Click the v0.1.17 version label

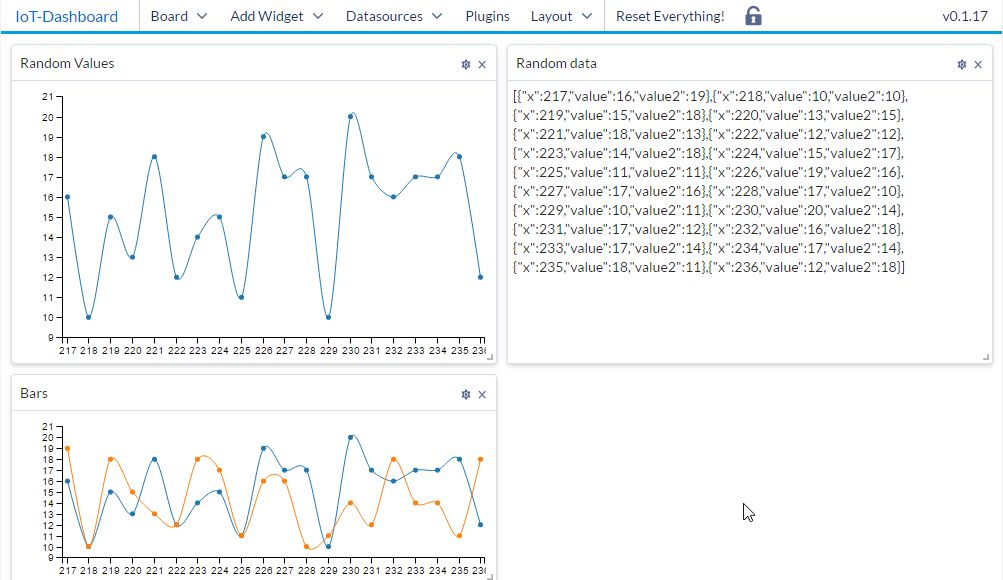tap(964, 16)
